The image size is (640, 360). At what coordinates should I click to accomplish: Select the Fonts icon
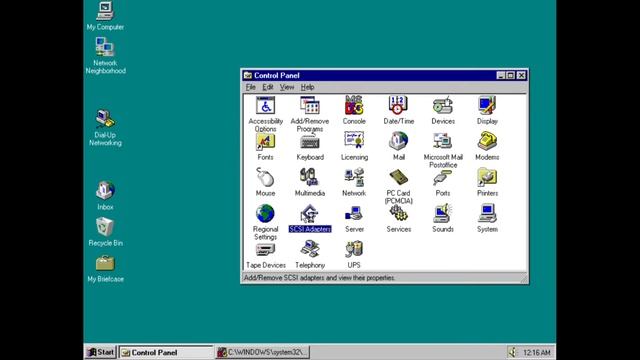point(265,141)
